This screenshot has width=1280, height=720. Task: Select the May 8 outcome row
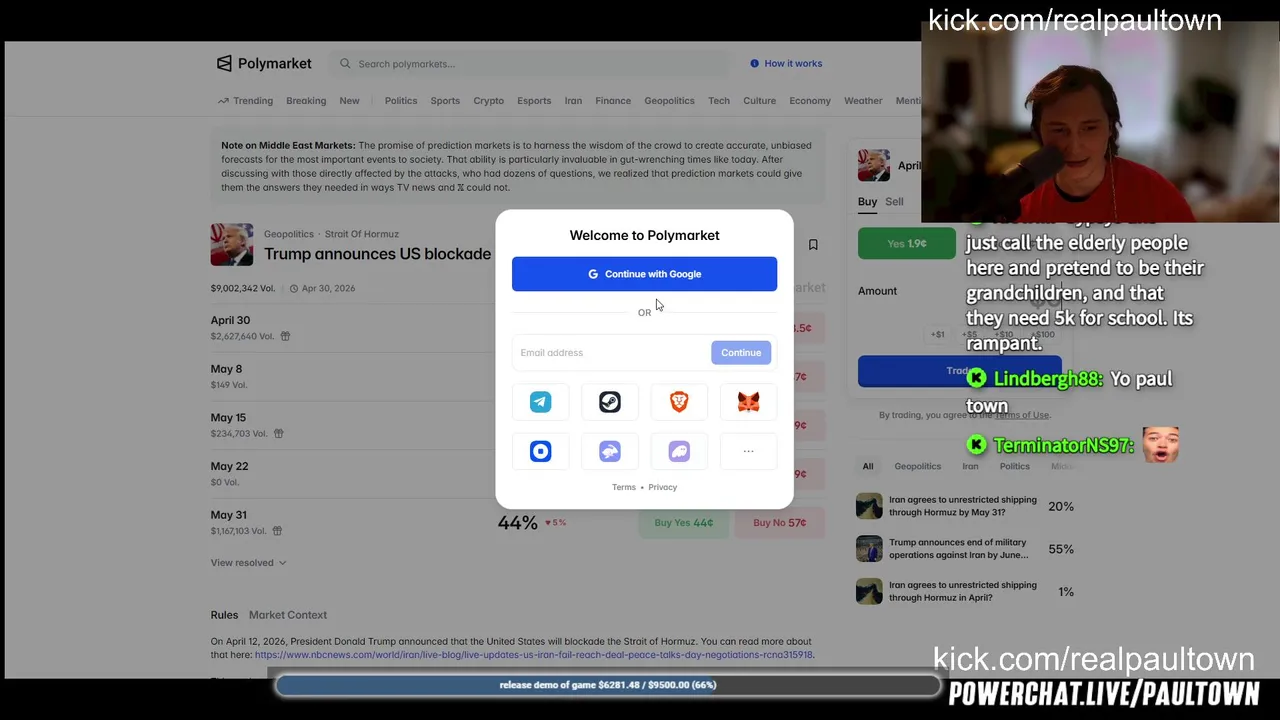click(518, 376)
